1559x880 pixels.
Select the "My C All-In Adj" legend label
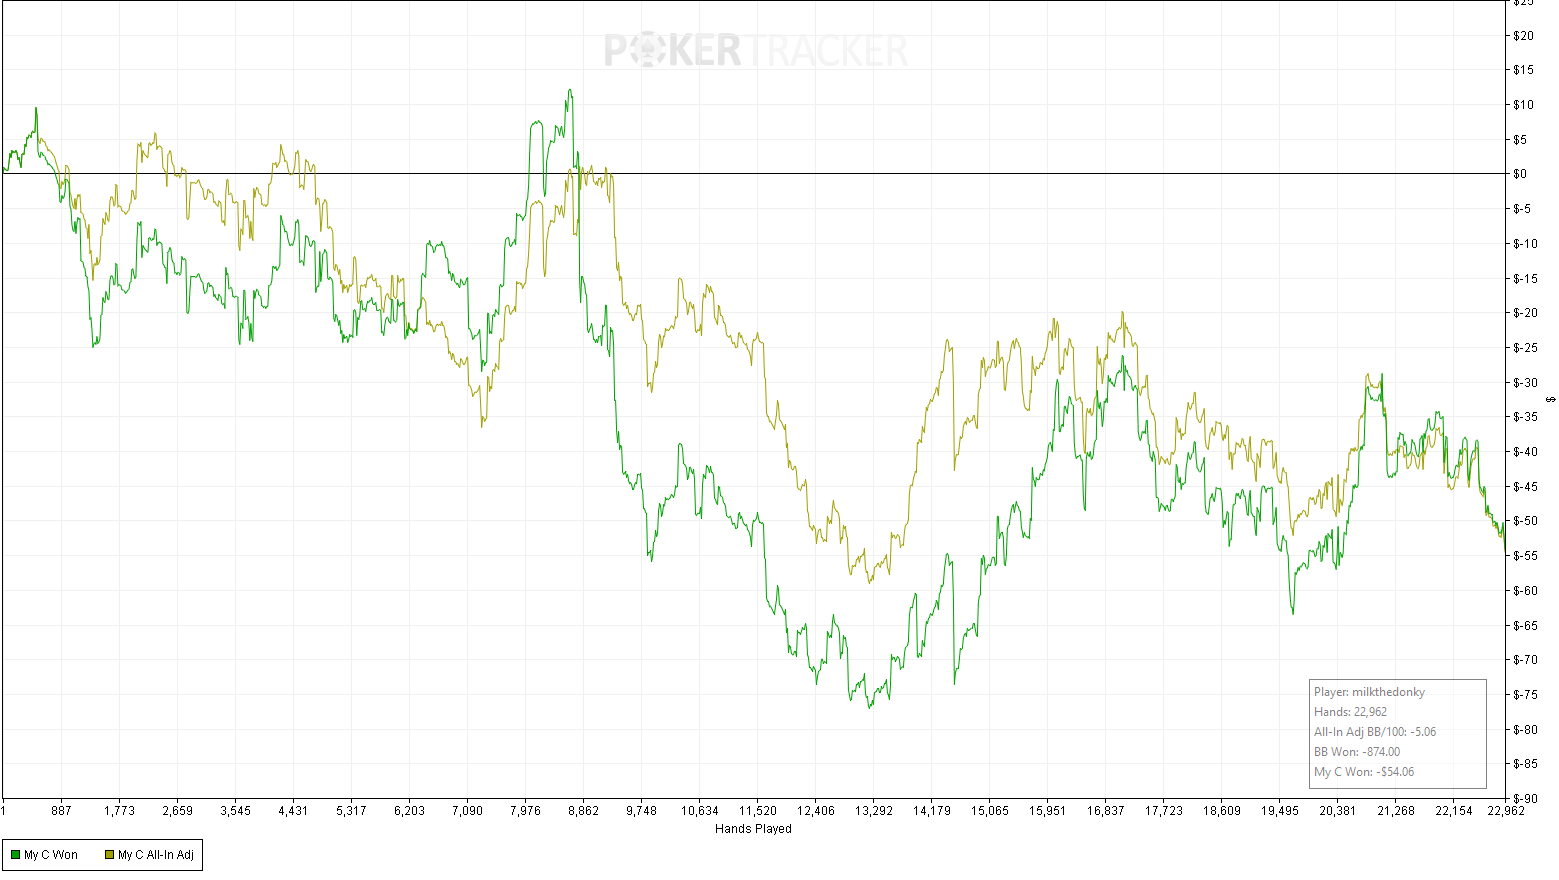coord(156,855)
